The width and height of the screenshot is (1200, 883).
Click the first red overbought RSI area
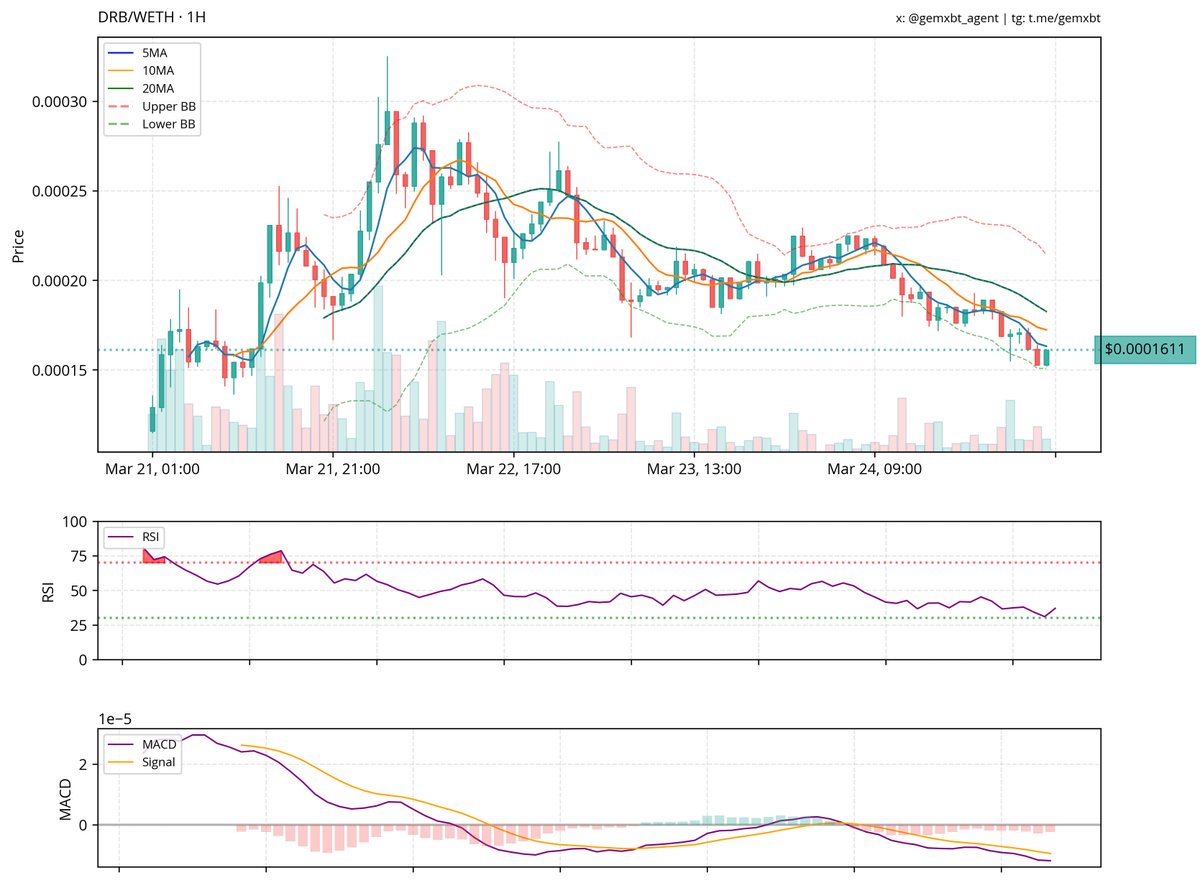[152, 557]
